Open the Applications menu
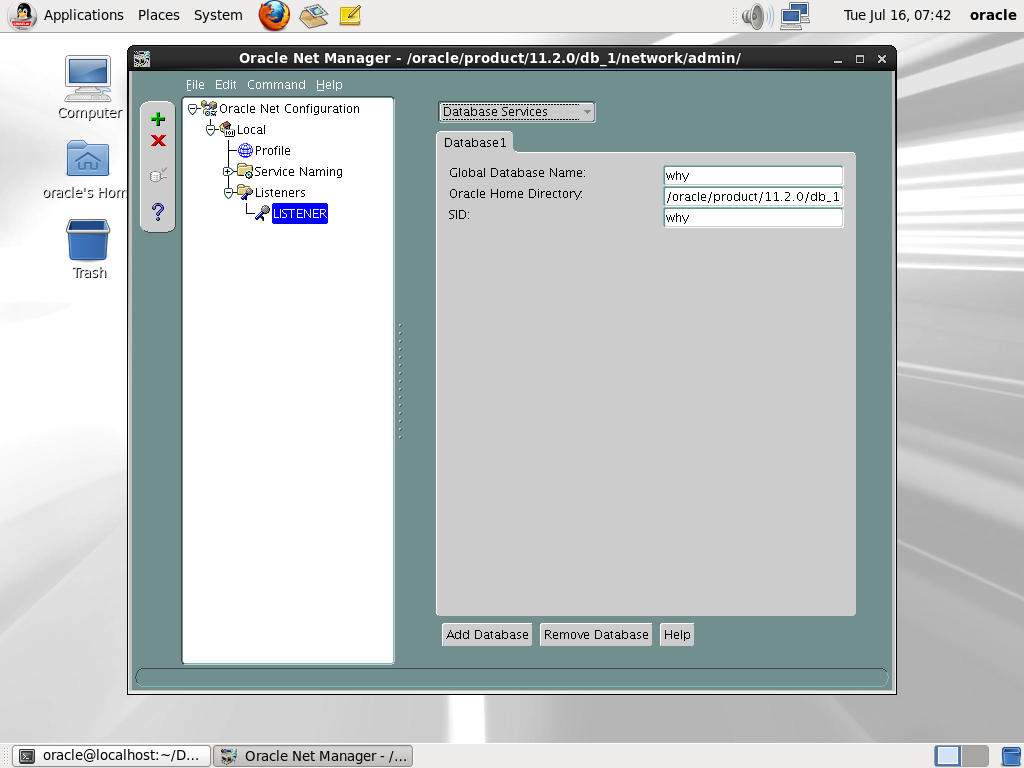 [x=84, y=15]
